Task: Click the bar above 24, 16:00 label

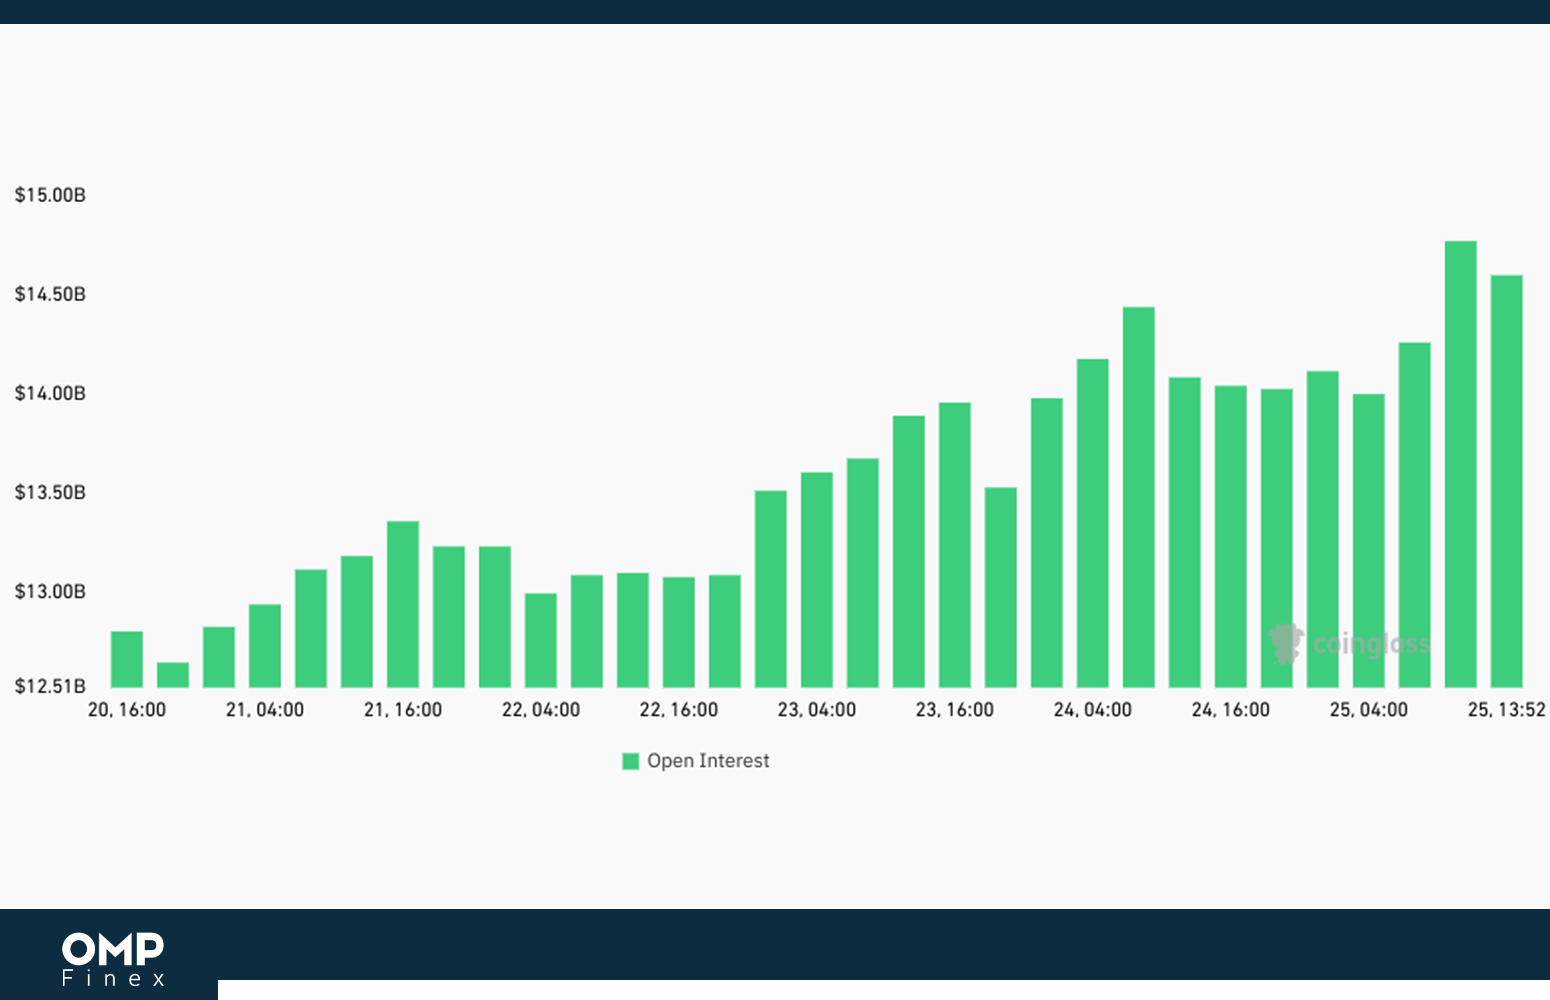Action: point(1231,537)
